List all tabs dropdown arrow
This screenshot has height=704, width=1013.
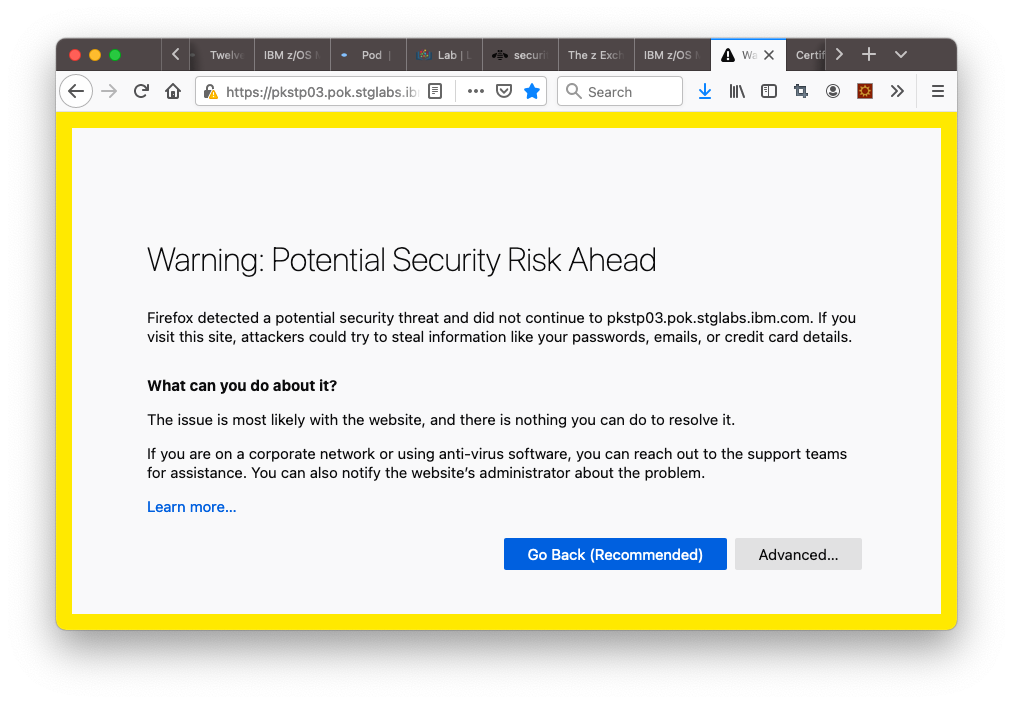[901, 54]
